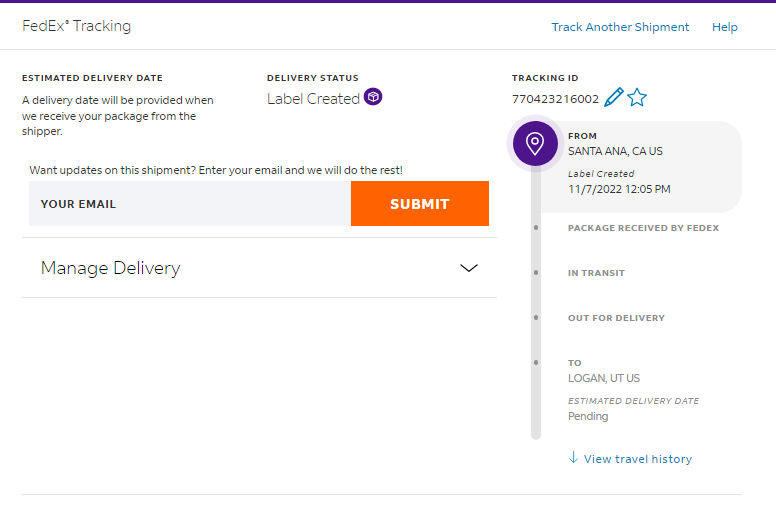Select the Out for Delivery progress step
This screenshot has height=507, width=776.
pyautogui.click(x=616, y=318)
